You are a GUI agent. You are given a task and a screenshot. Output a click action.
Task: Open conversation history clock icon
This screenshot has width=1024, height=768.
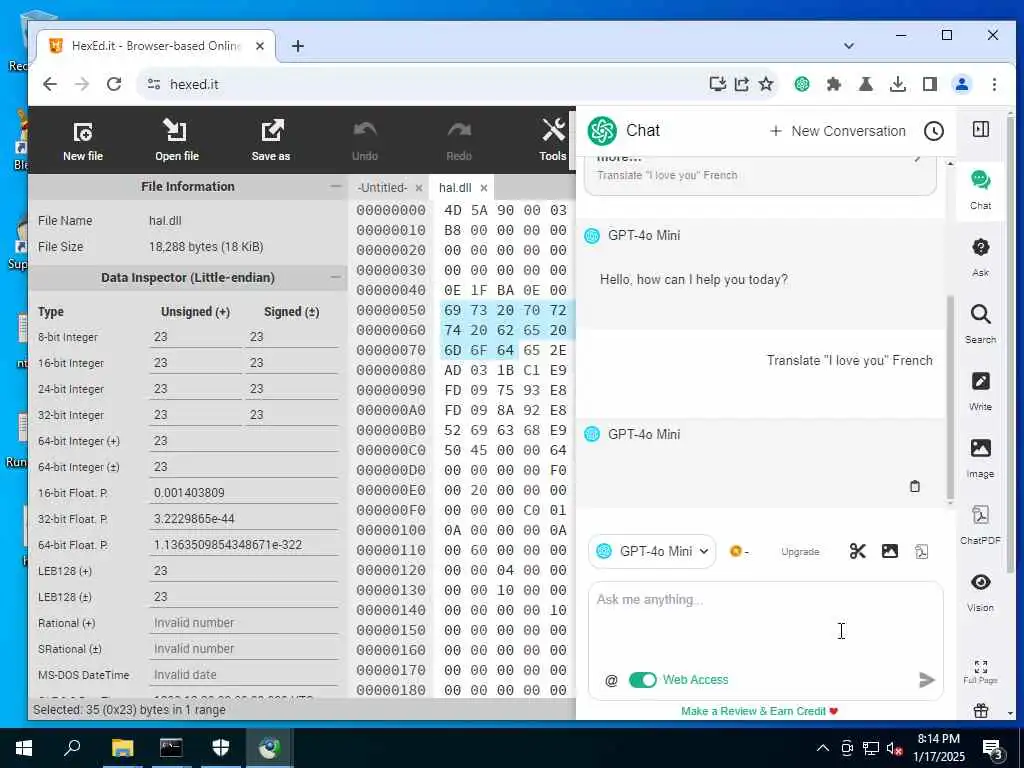coord(934,131)
